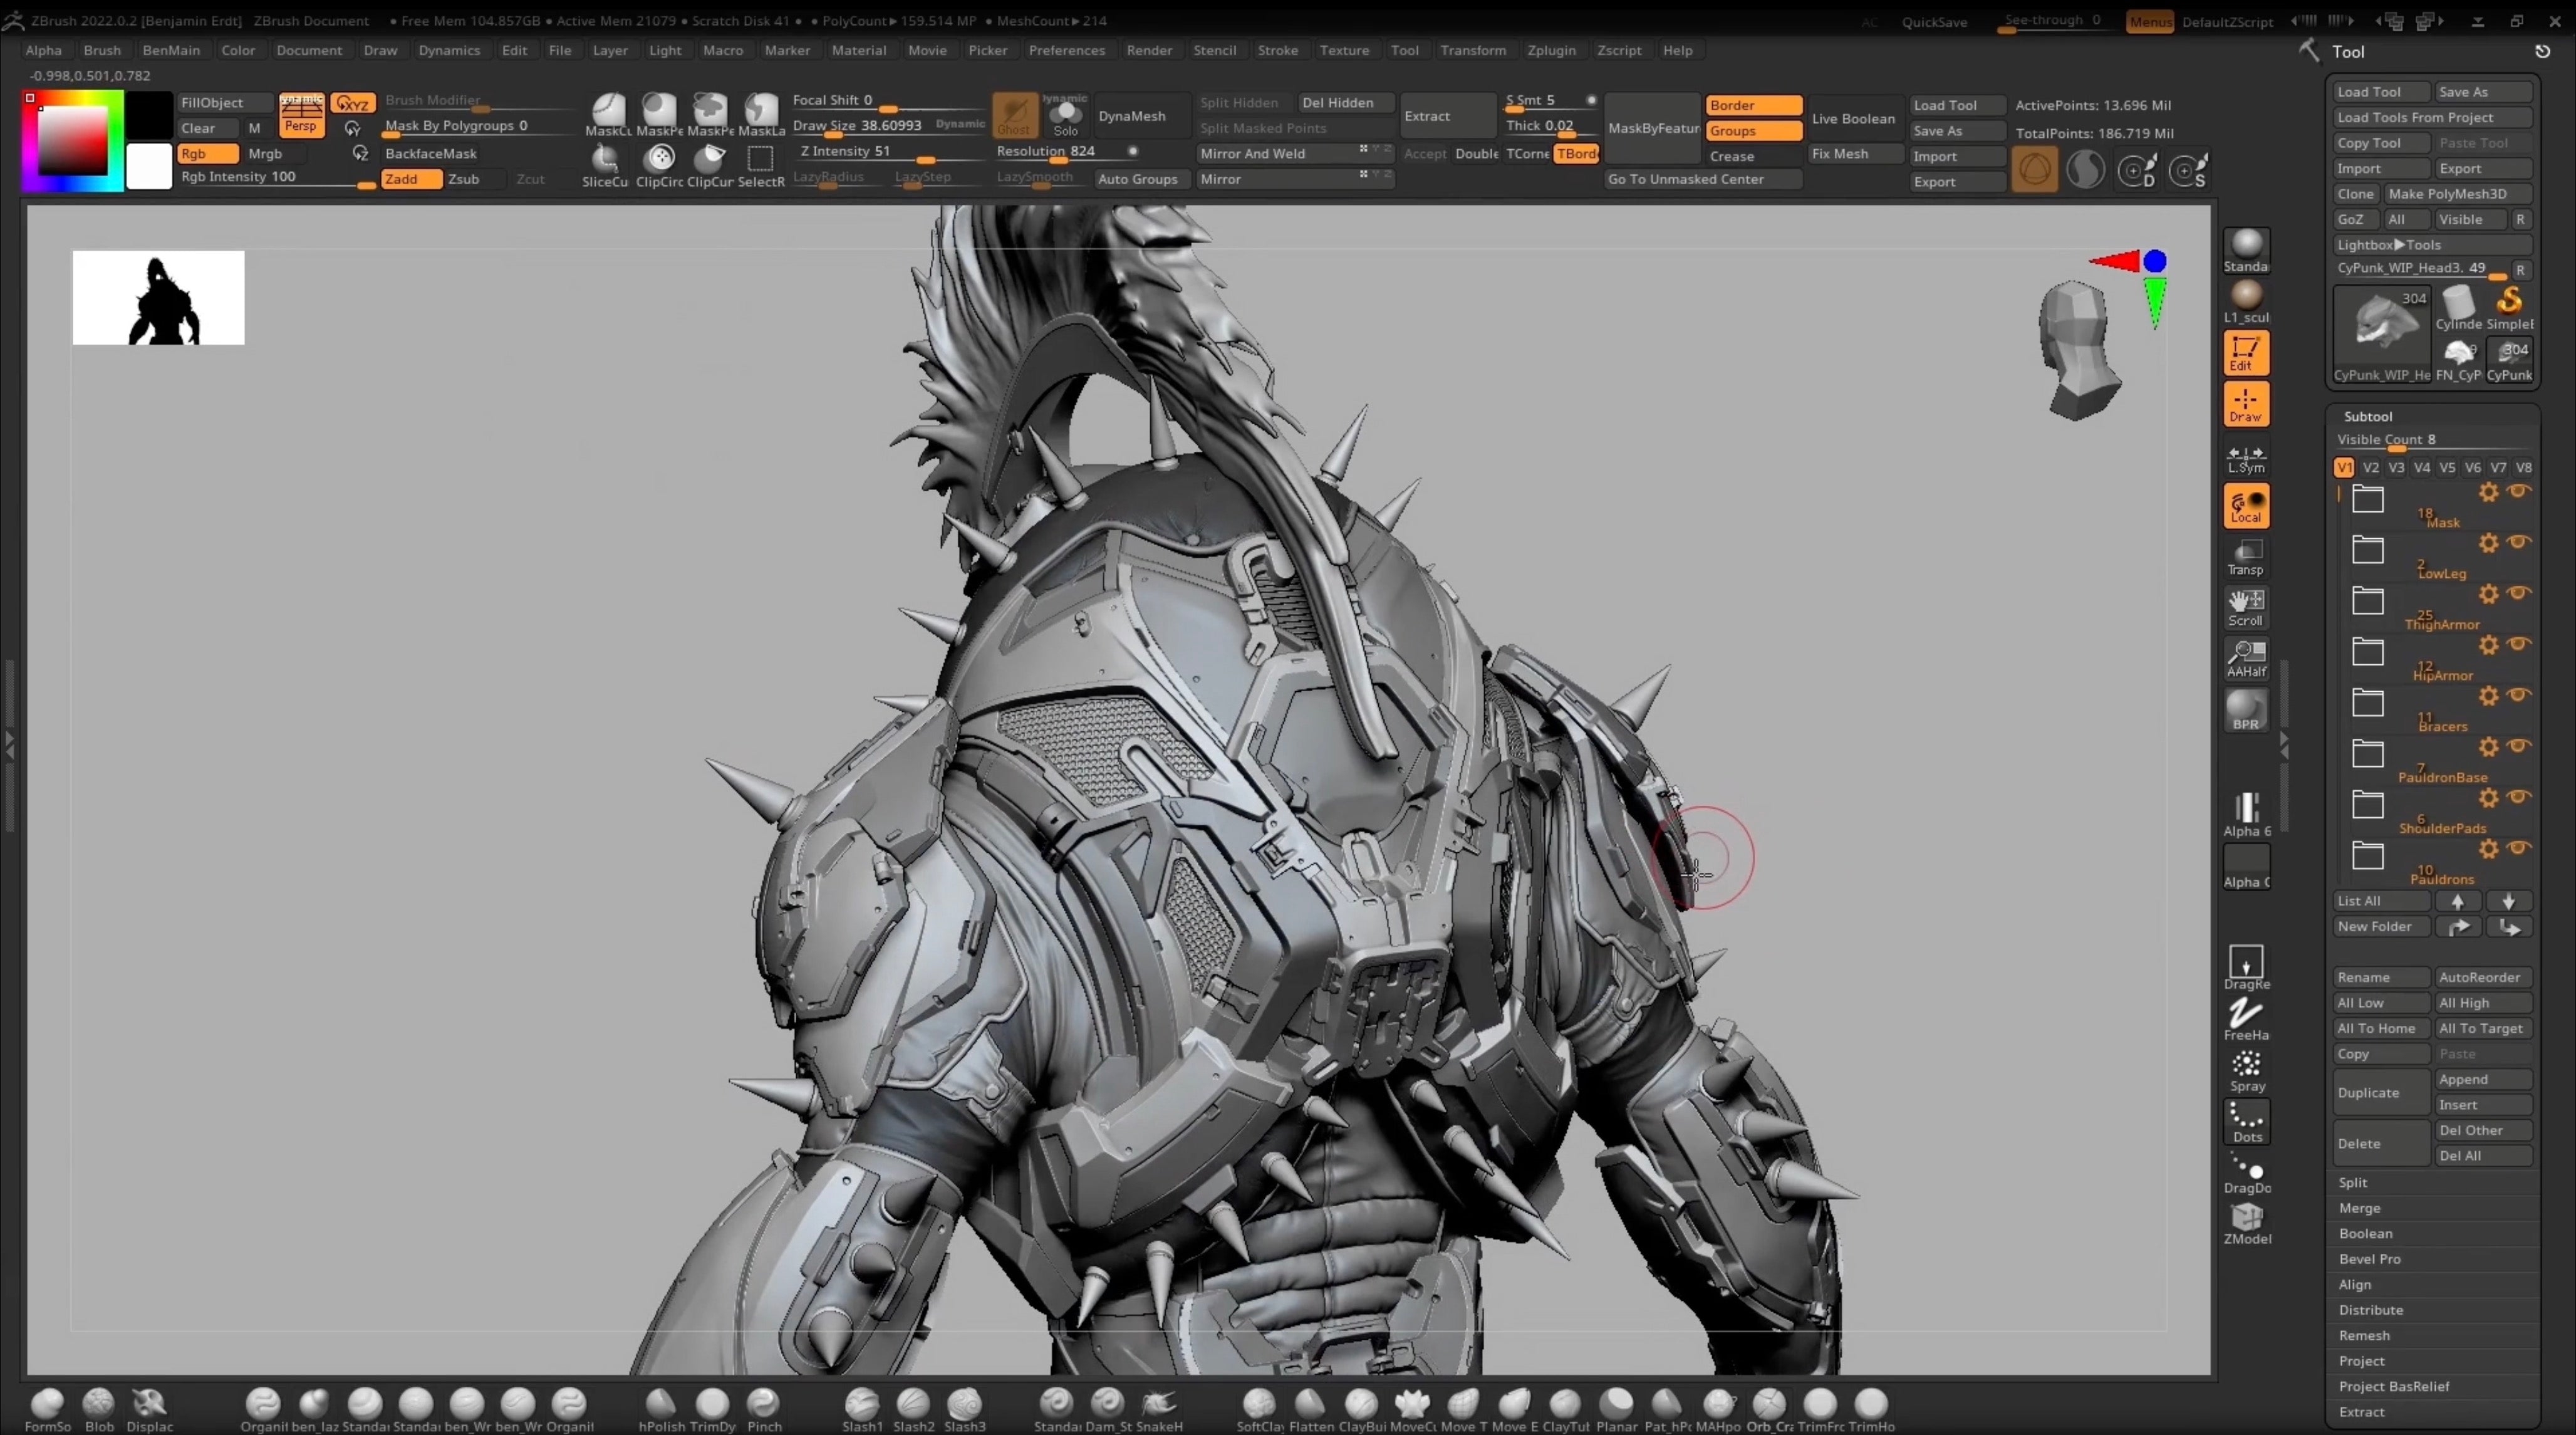Hide the Mask folder with eye icon
This screenshot has width=2576, height=1435.
coord(2518,491)
